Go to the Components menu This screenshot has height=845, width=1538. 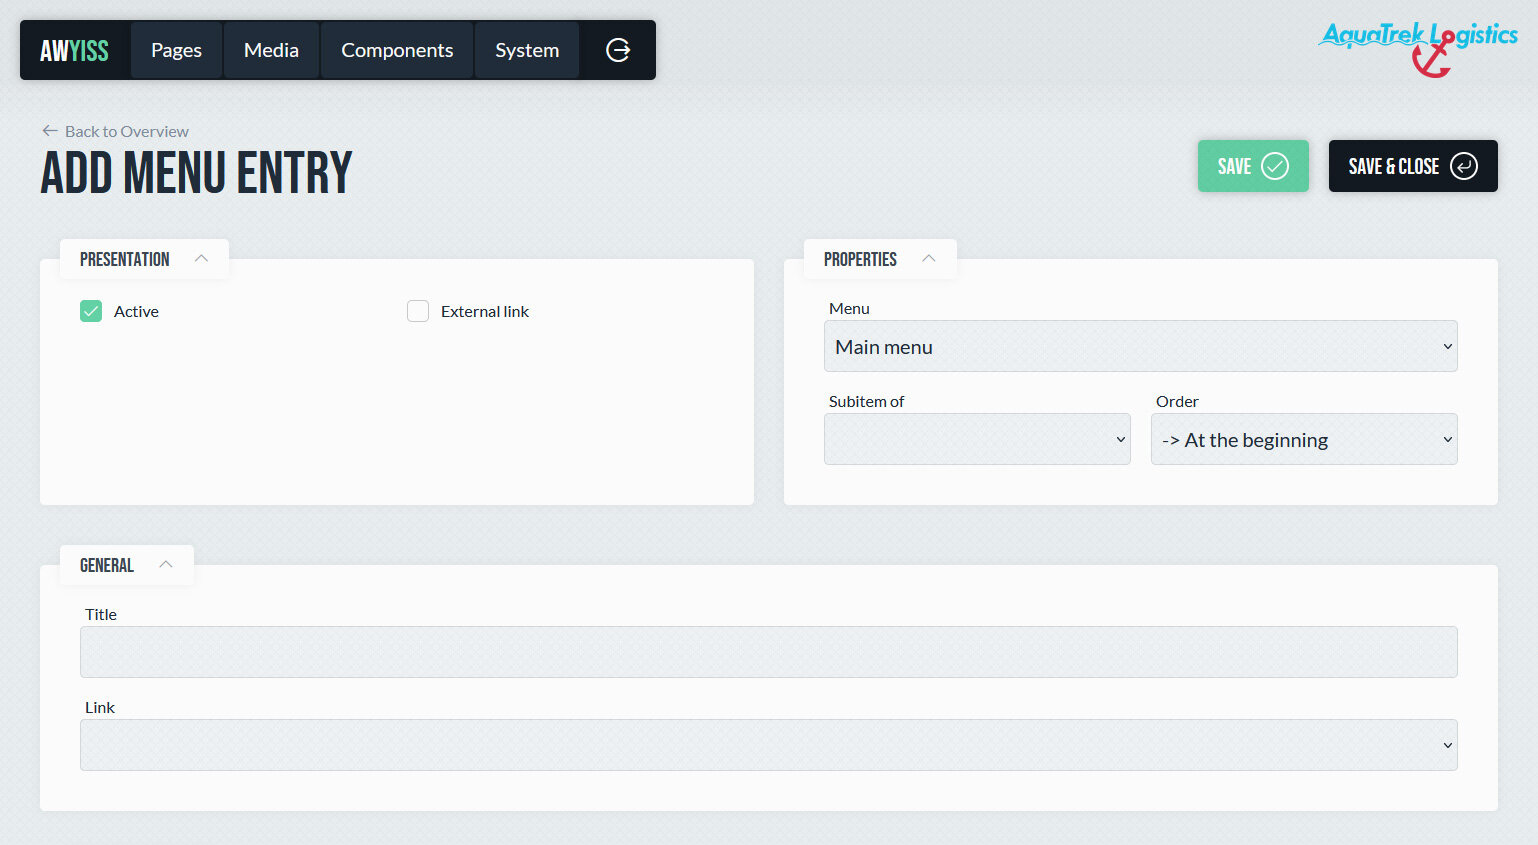click(397, 50)
